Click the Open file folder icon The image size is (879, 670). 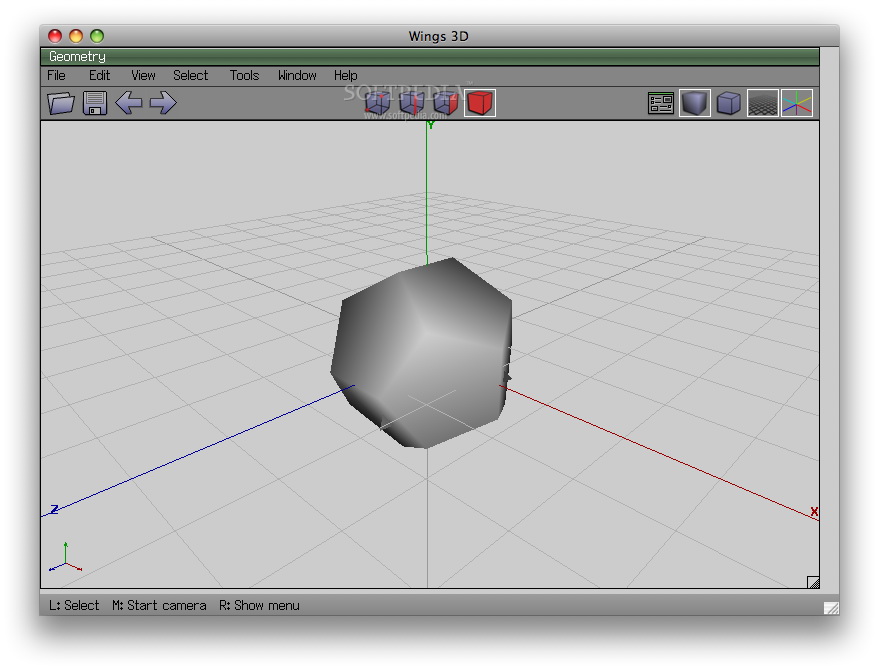click(x=61, y=103)
